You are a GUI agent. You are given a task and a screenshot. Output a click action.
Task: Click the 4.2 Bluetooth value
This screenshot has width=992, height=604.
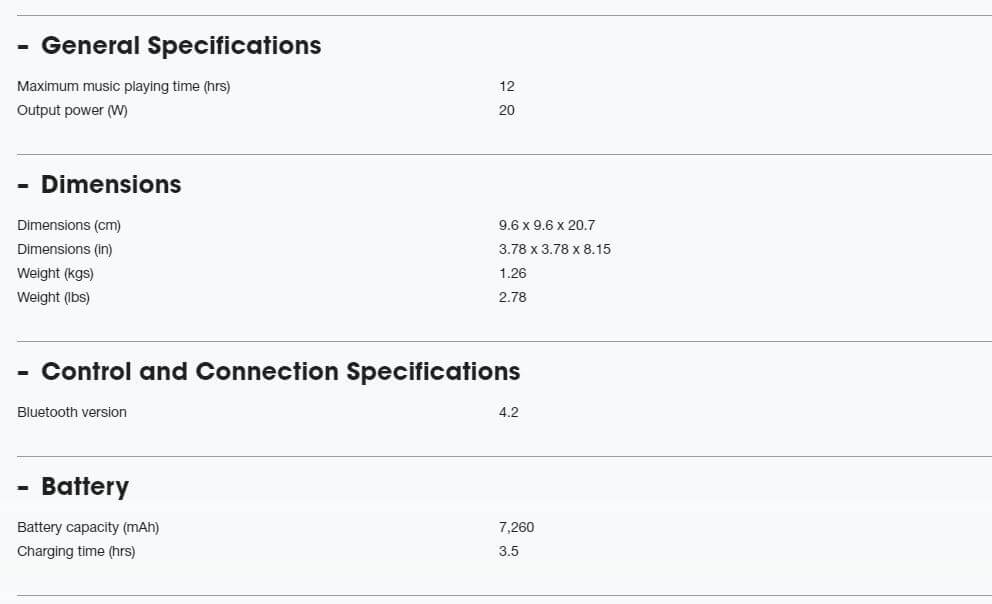[508, 413]
